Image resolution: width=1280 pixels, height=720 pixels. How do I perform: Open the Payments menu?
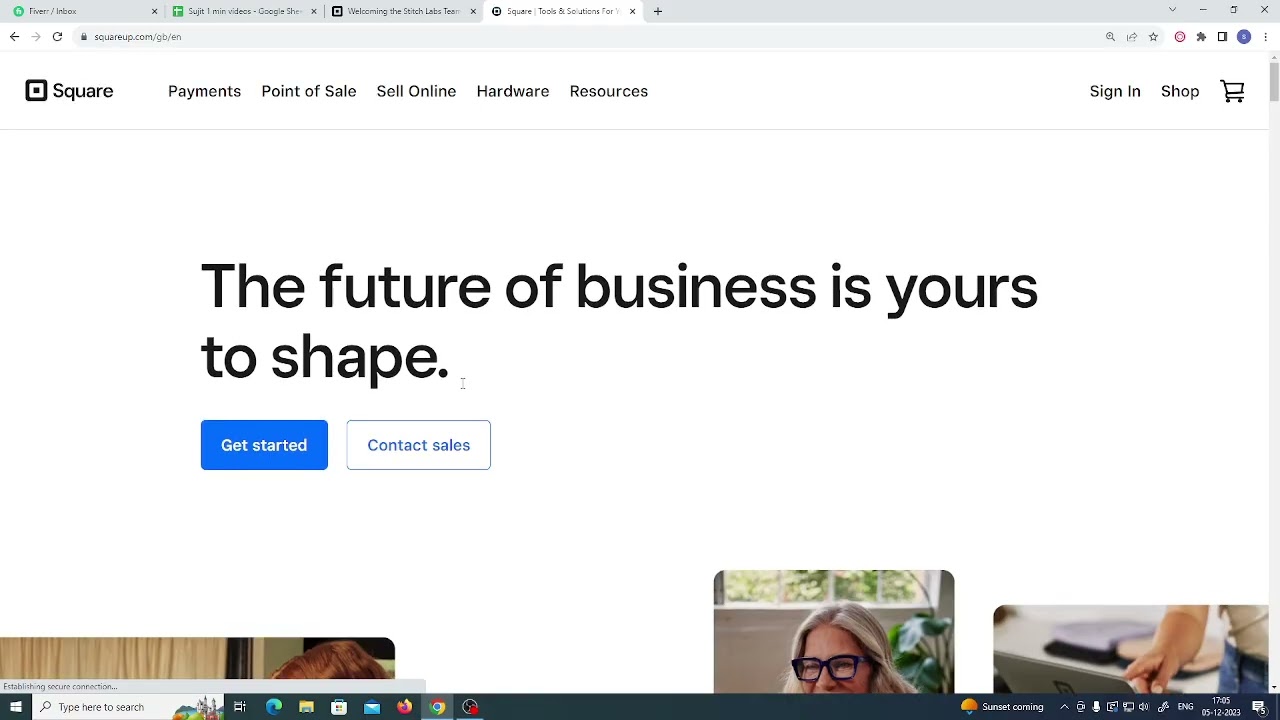[204, 91]
